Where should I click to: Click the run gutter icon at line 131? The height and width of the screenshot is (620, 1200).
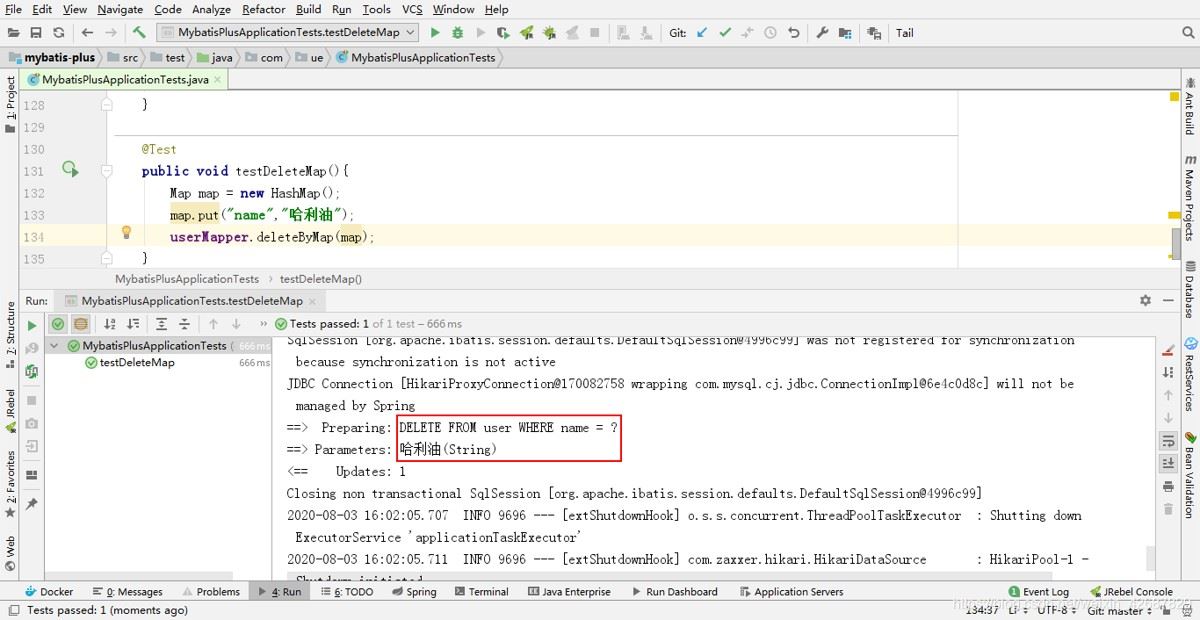(70, 170)
